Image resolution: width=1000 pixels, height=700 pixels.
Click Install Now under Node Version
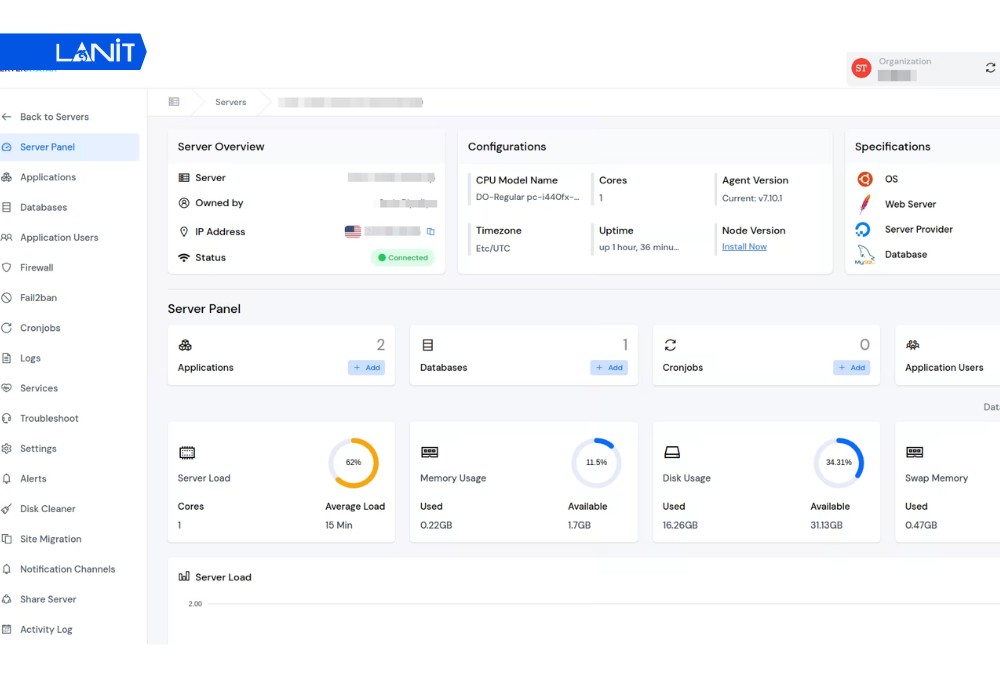(744, 247)
